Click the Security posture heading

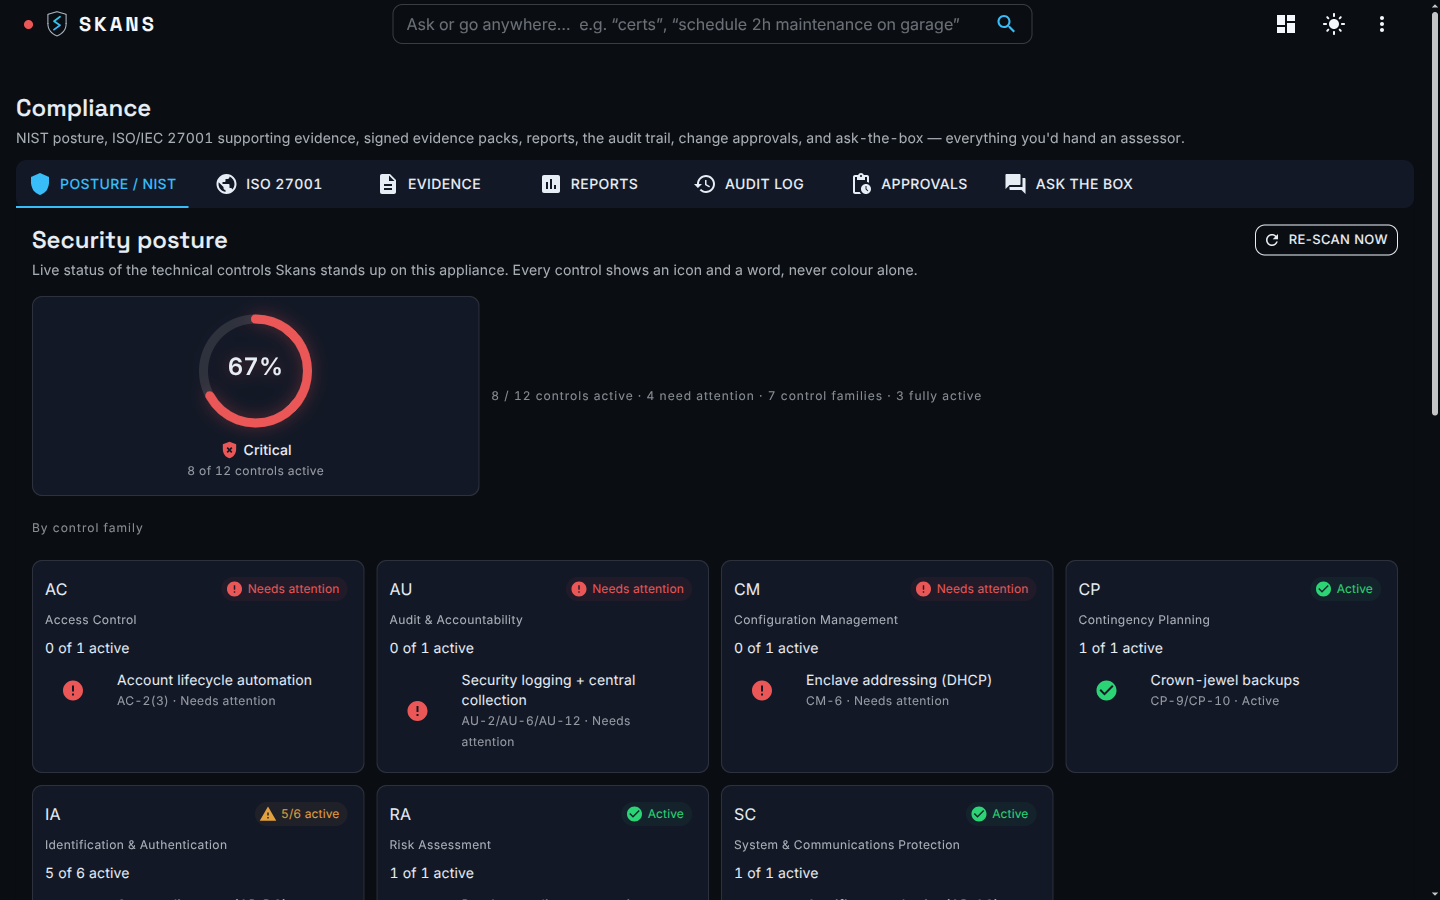(x=130, y=240)
